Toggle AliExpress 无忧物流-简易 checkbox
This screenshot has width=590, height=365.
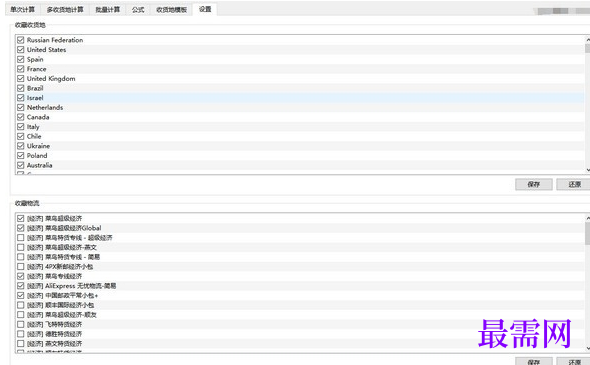coord(21,286)
